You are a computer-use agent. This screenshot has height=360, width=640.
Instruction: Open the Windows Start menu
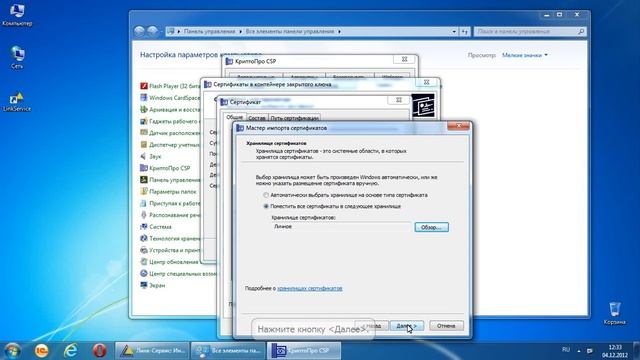12,351
